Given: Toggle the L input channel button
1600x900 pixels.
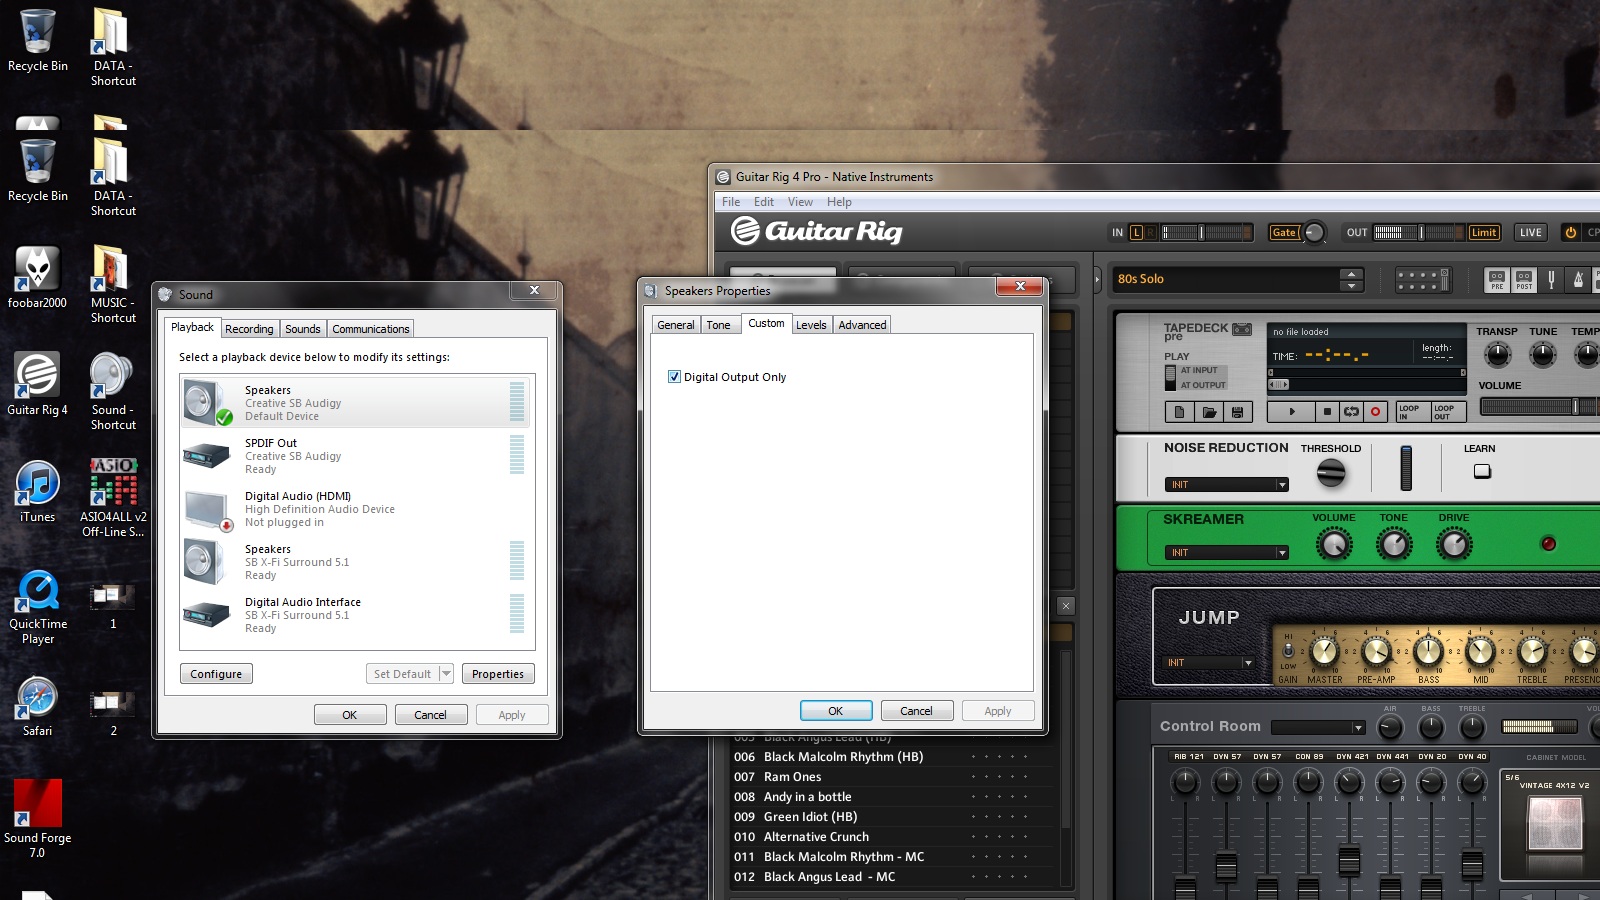Looking at the screenshot, I should tap(1136, 232).
